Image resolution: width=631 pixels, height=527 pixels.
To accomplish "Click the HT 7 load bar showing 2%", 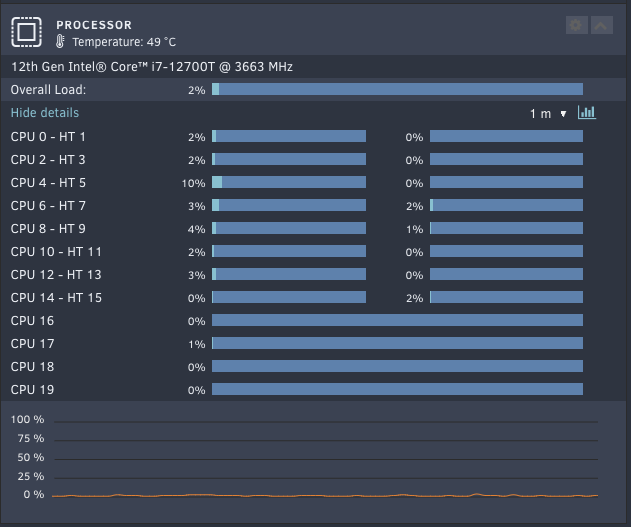I will pyautogui.click(x=506, y=205).
